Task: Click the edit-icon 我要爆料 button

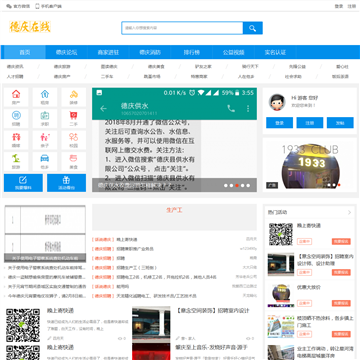Action: [x=23, y=183]
